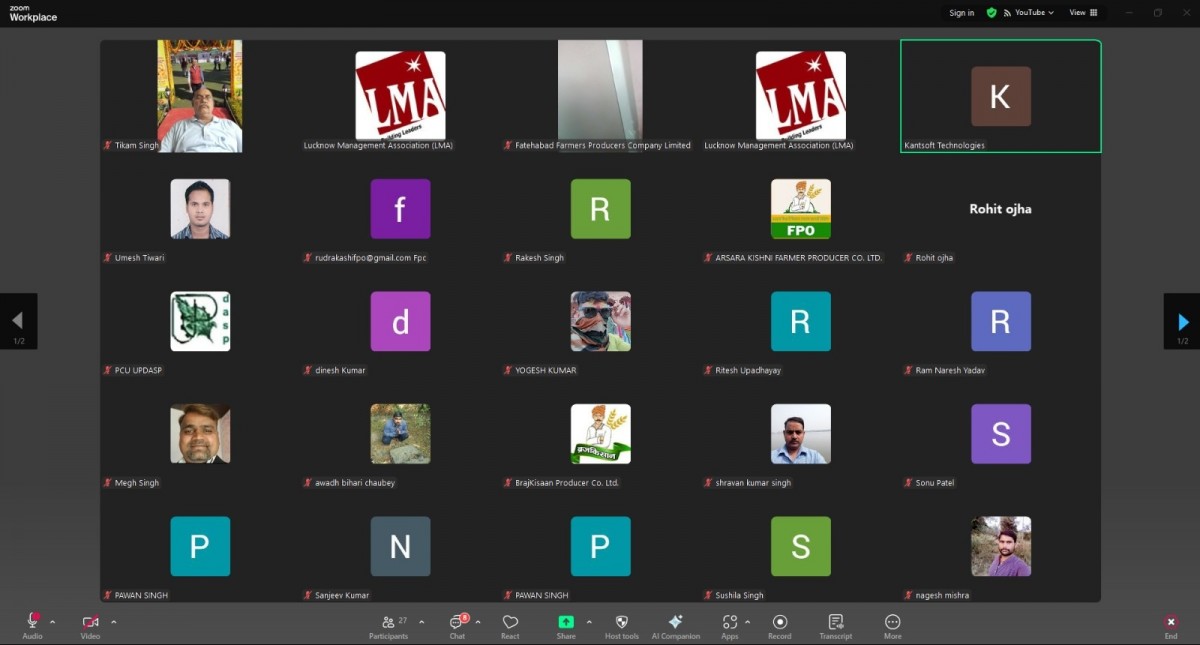
Task: Click the Sign in link
Action: [961, 13]
